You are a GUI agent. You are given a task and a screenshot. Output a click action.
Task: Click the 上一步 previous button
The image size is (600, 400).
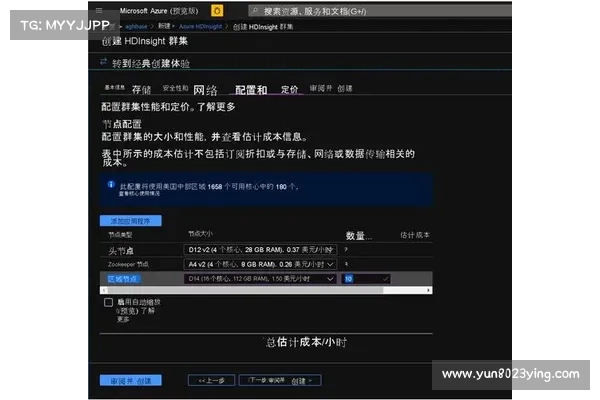(x=216, y=380)
